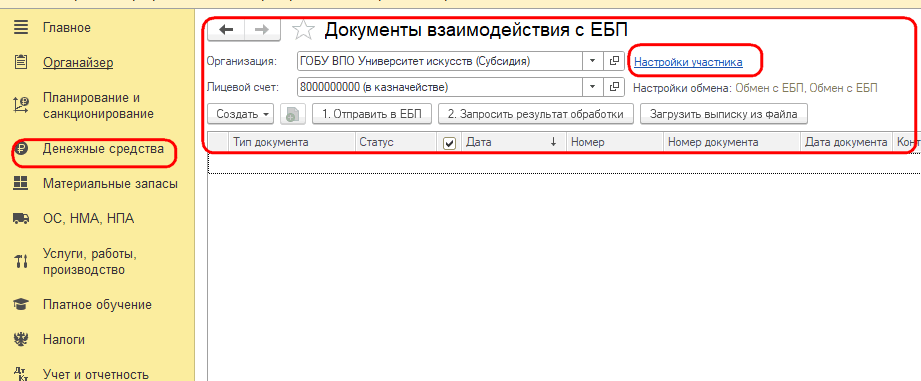Expand the Организация dropdown list
921x381 pixels.
pyautogui.click(x=593, y=60)
